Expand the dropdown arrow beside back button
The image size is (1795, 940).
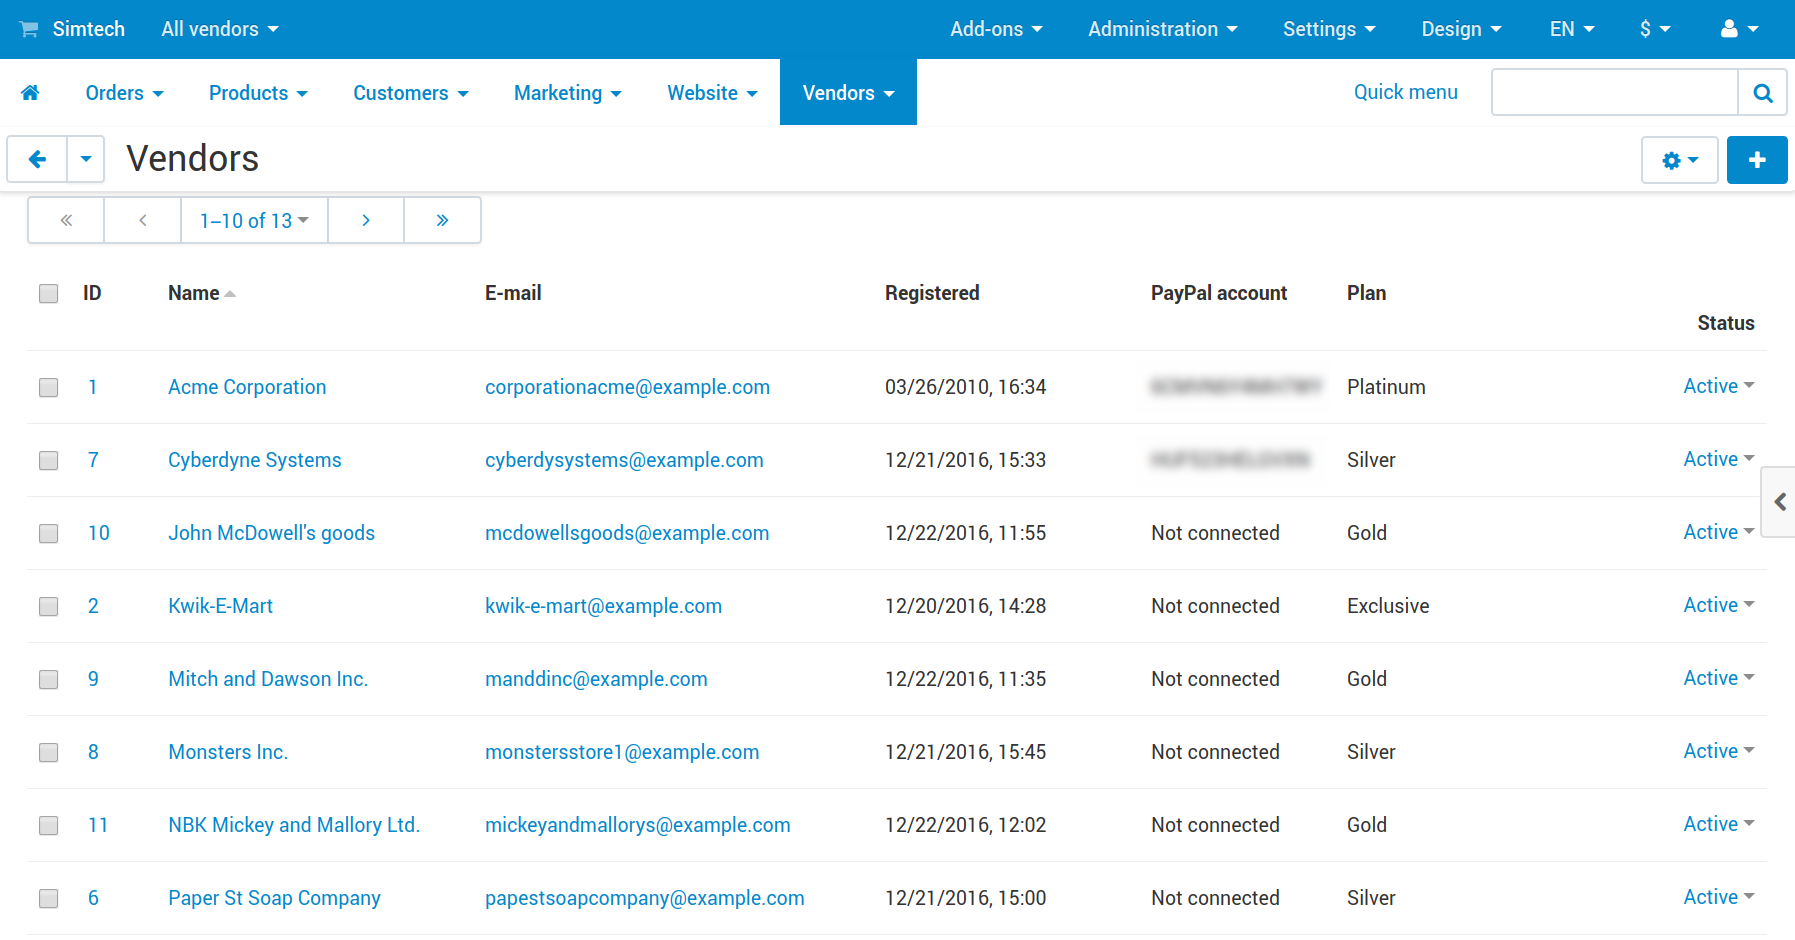[x=86, y=160]
